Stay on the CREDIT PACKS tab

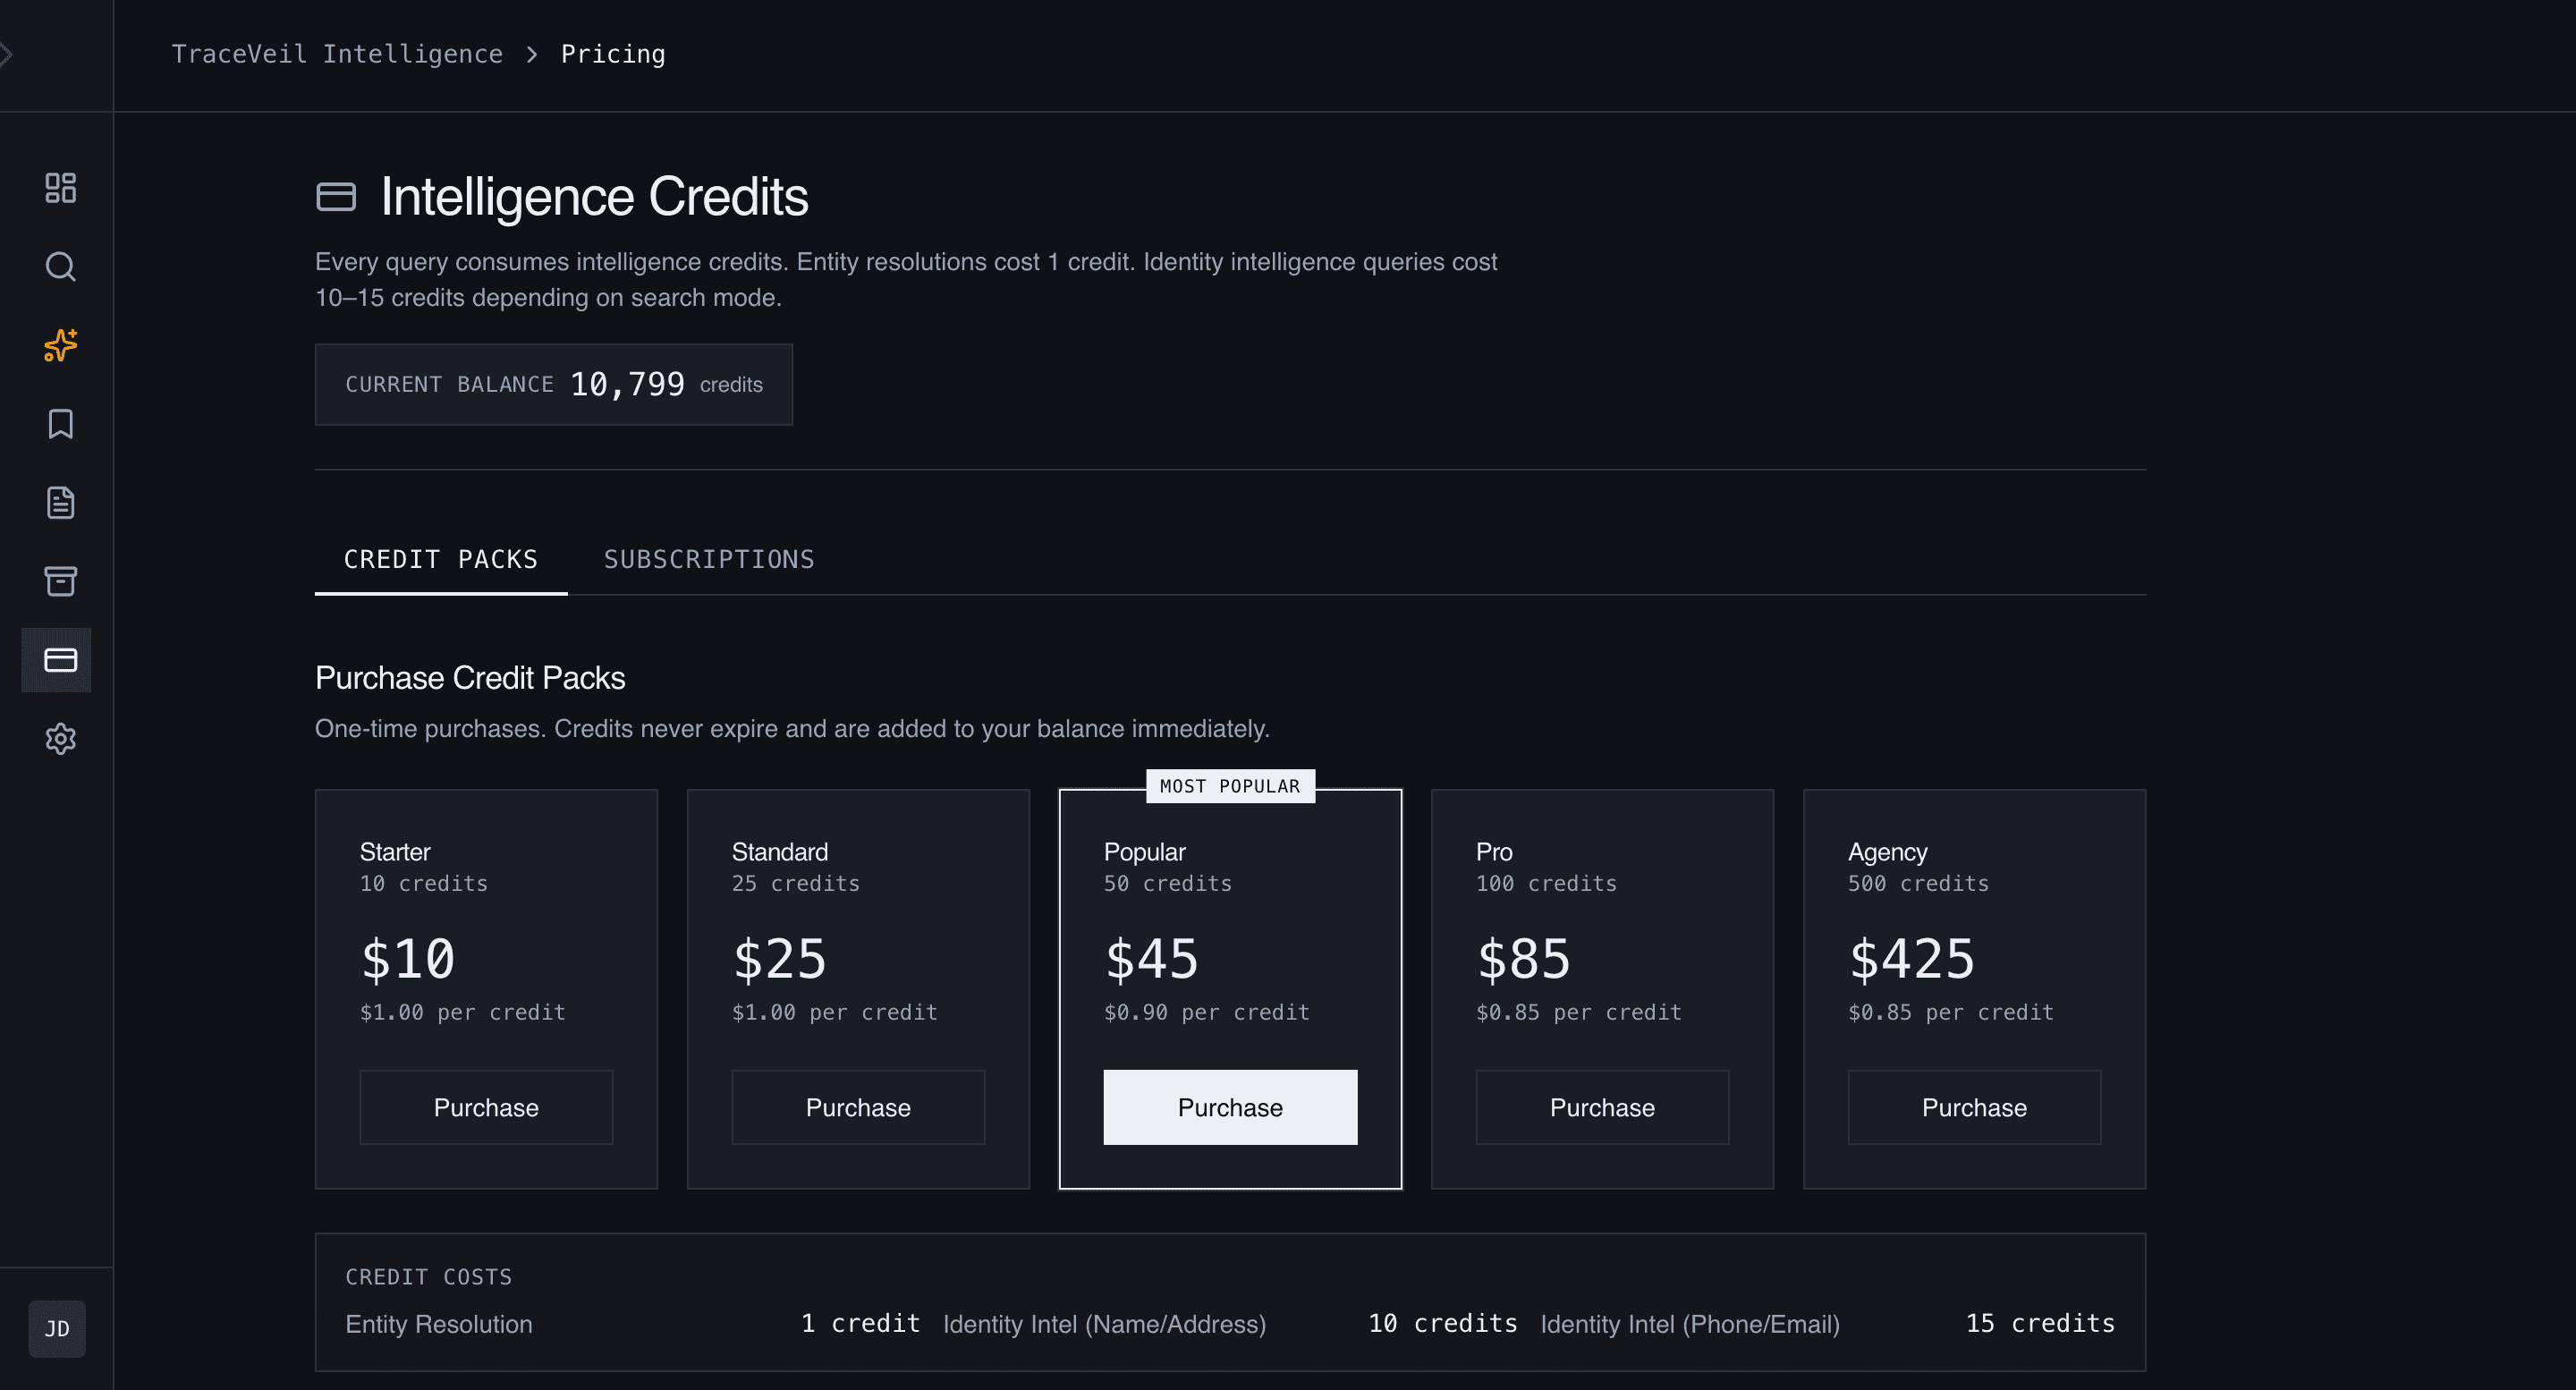pyautogui.click(x=440, y=559)
